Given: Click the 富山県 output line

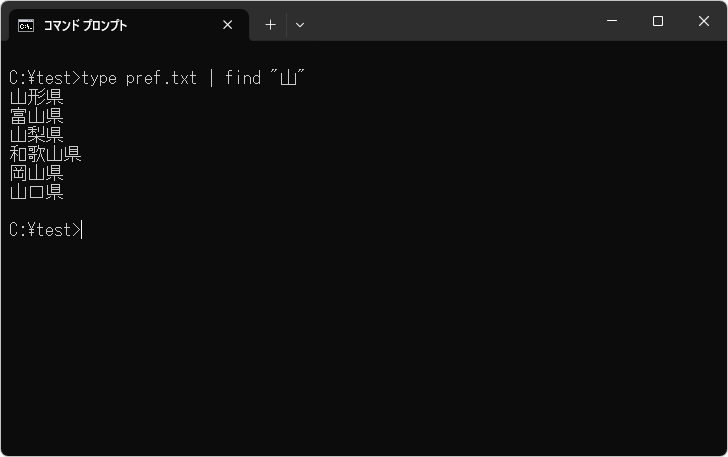Looking at the screenshot, I should coord(36,116).
